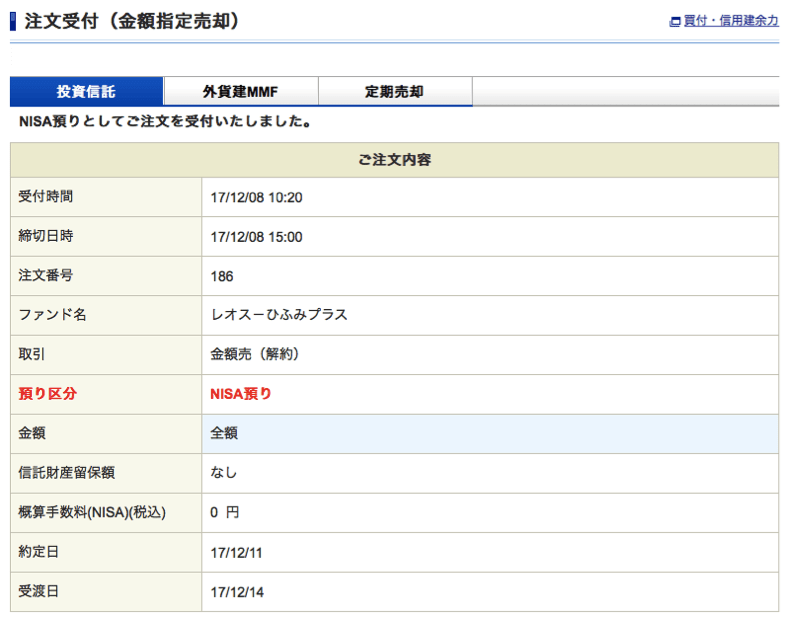Click the red NISA預り value

click(240, 394)
